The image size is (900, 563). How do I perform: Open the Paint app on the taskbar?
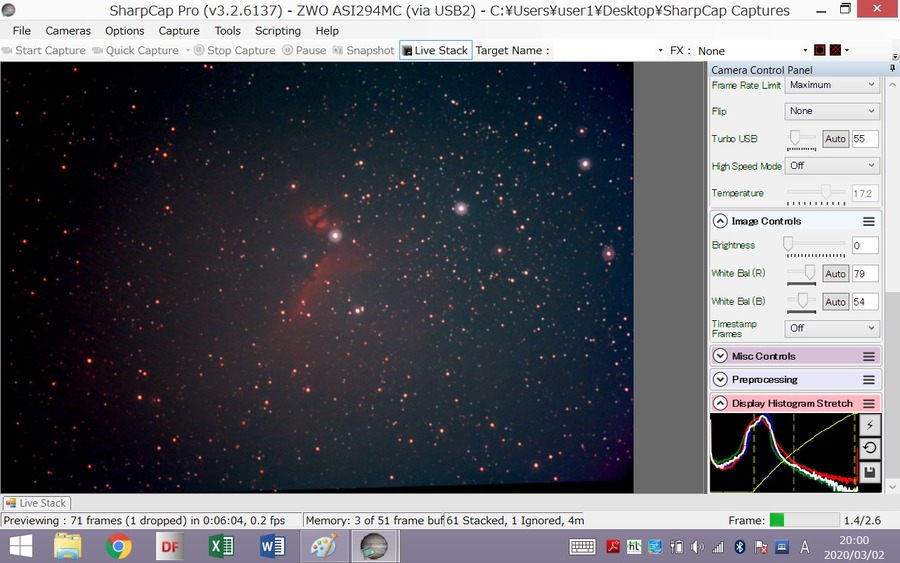(x=324, y=546)
